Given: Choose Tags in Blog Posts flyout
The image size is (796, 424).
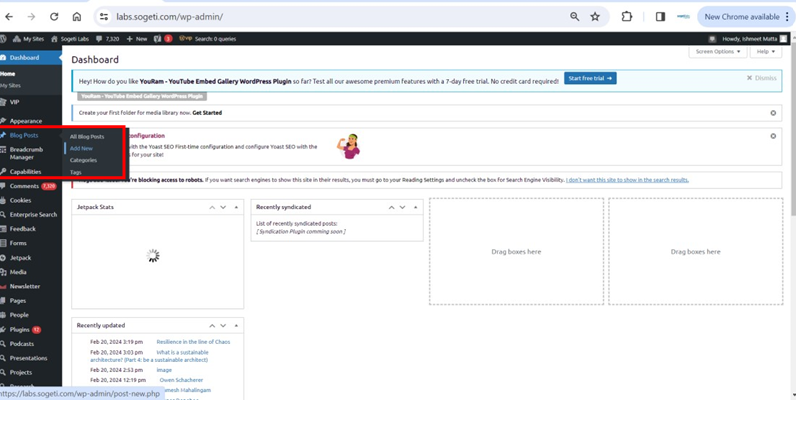Looking at the screenshot, I should click(76, 172).
